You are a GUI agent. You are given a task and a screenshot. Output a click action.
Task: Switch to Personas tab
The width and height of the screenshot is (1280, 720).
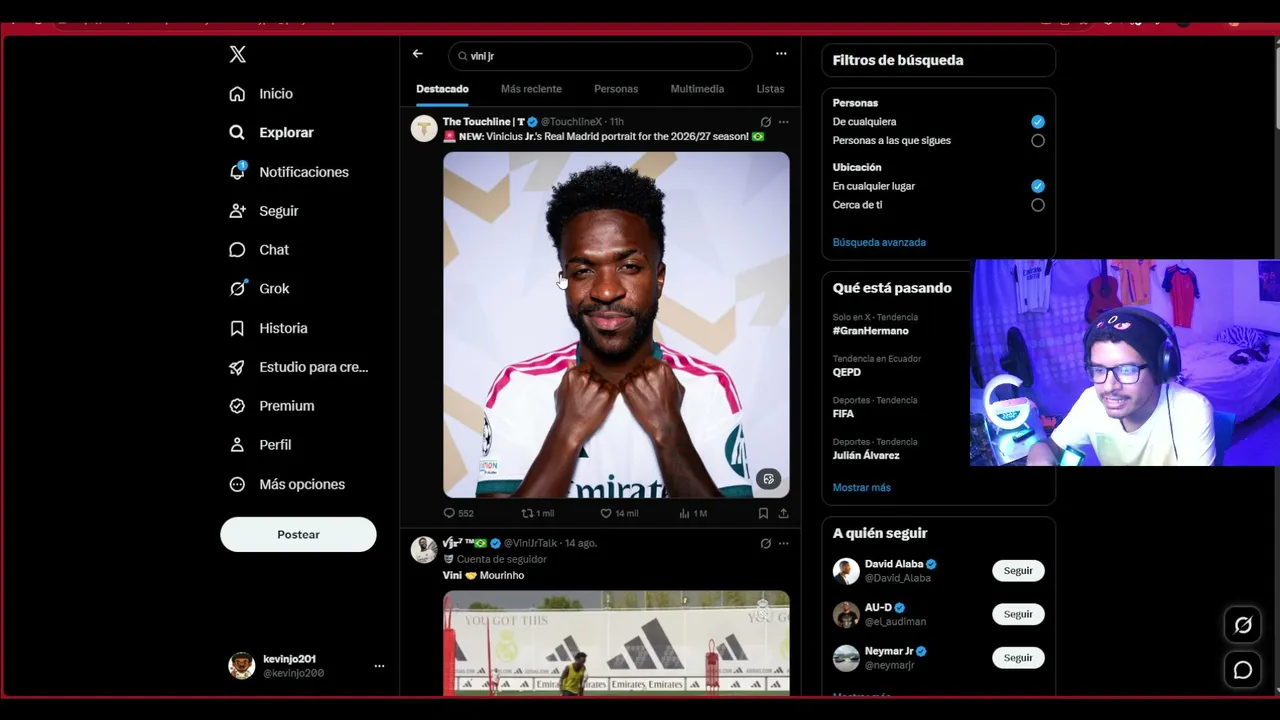[616, 89]
